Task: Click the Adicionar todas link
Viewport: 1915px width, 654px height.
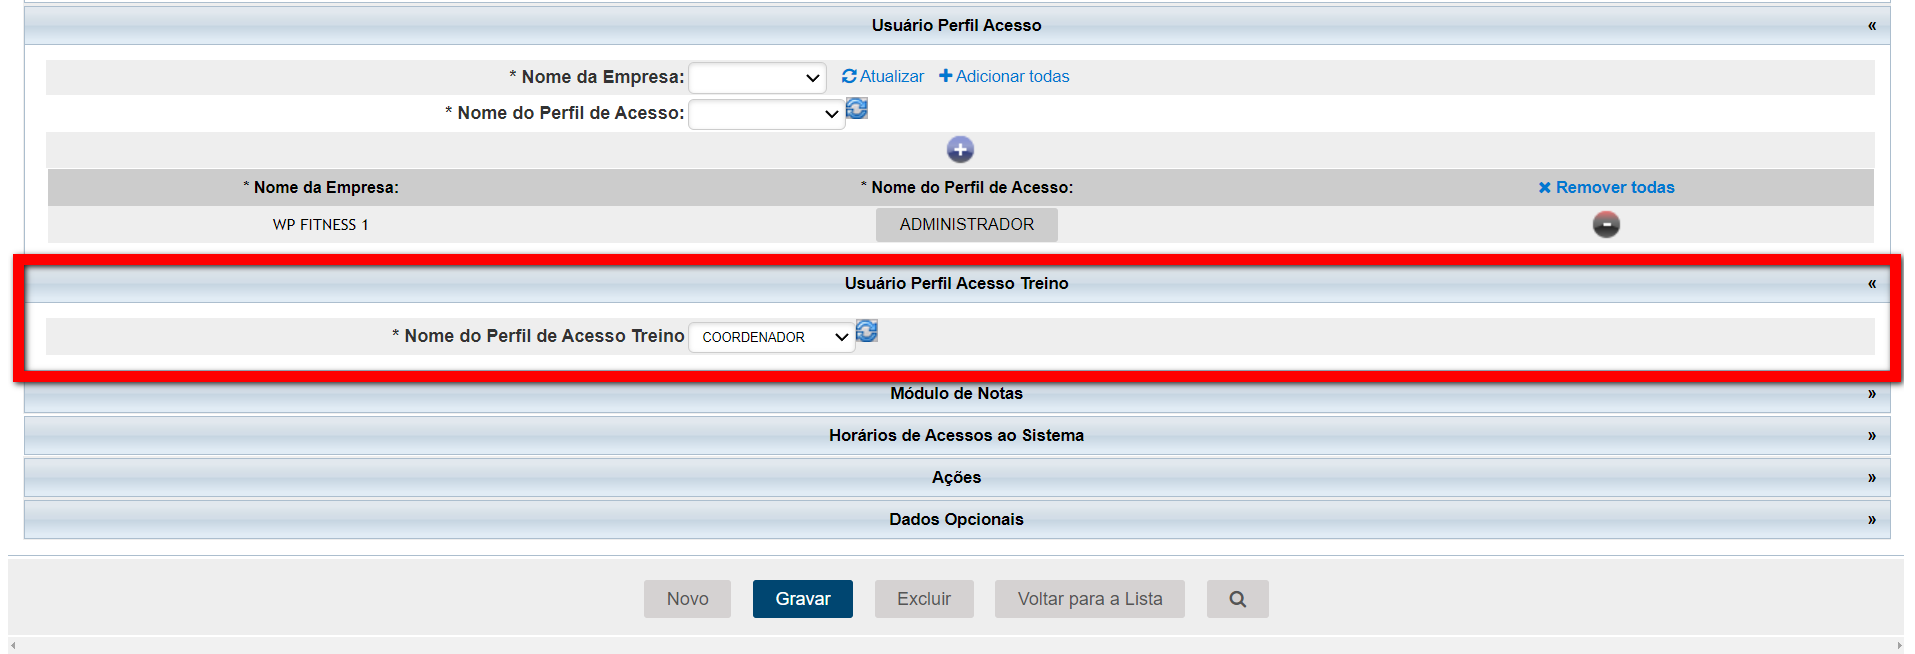Action: pyautogui.click(x=1004, y=77)
